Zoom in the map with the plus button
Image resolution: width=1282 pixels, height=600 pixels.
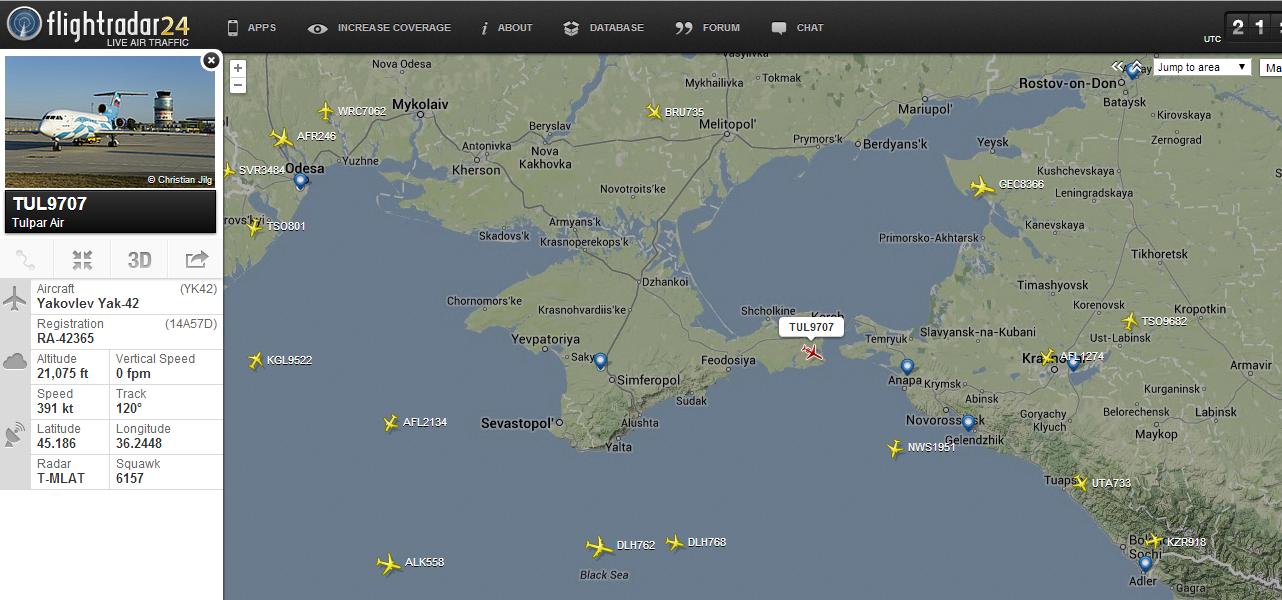238,68
